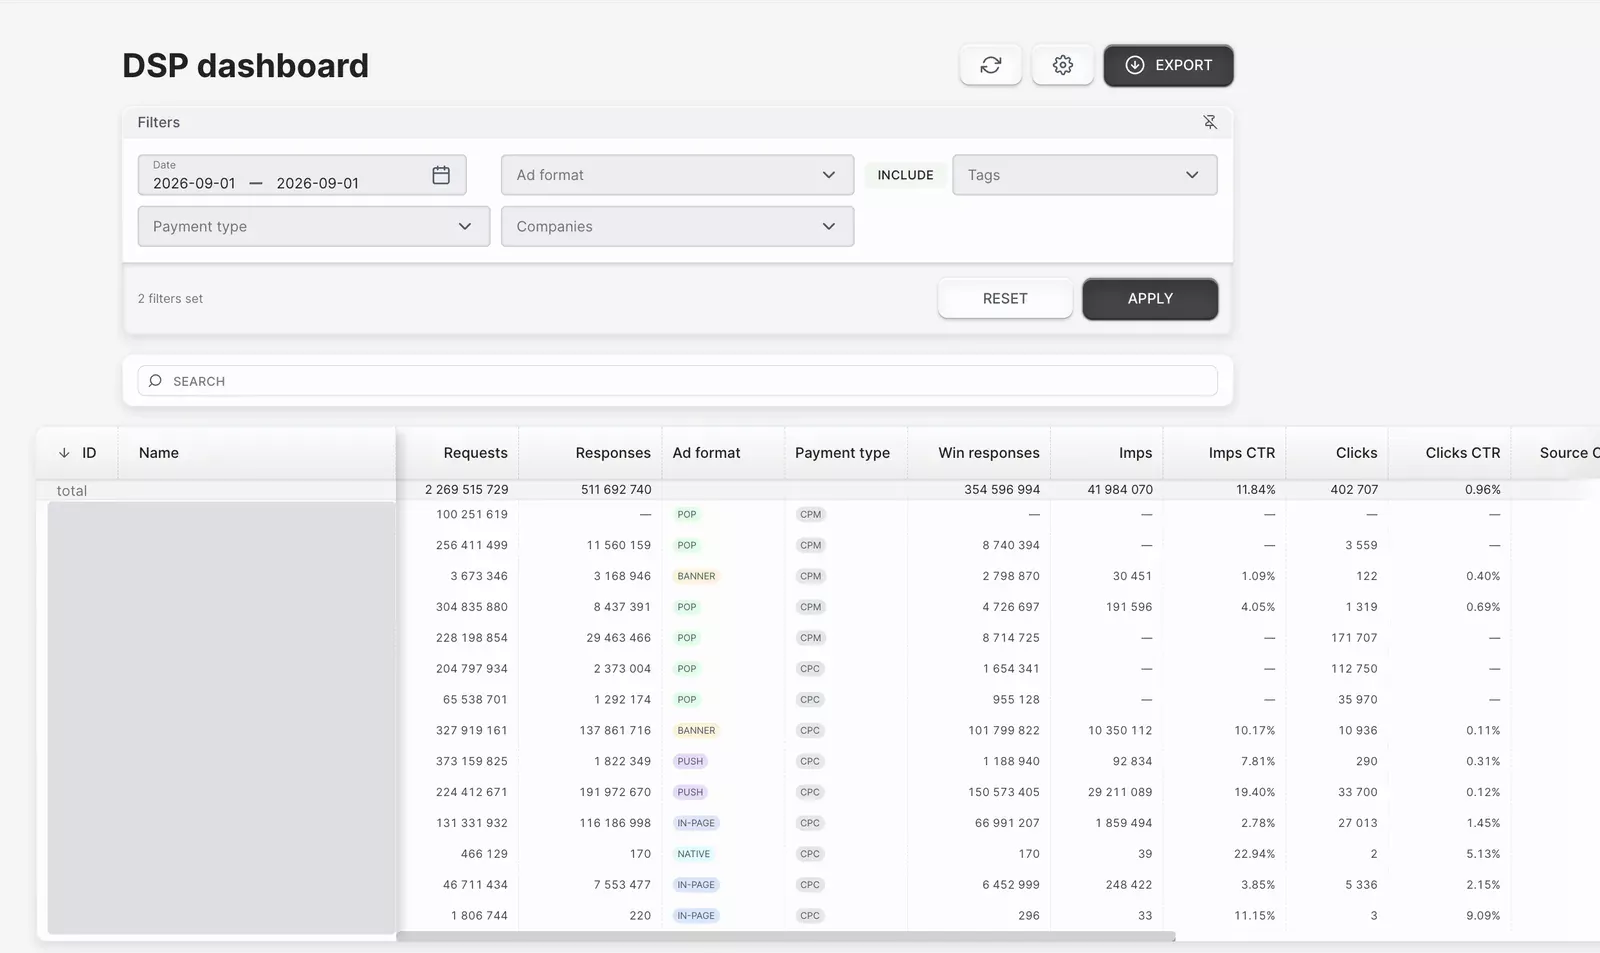This screenshot has height=953, width=1600.
Task: Sort by Clicks CTR column
Action: pyautogui.click(x=1462, y=453)
